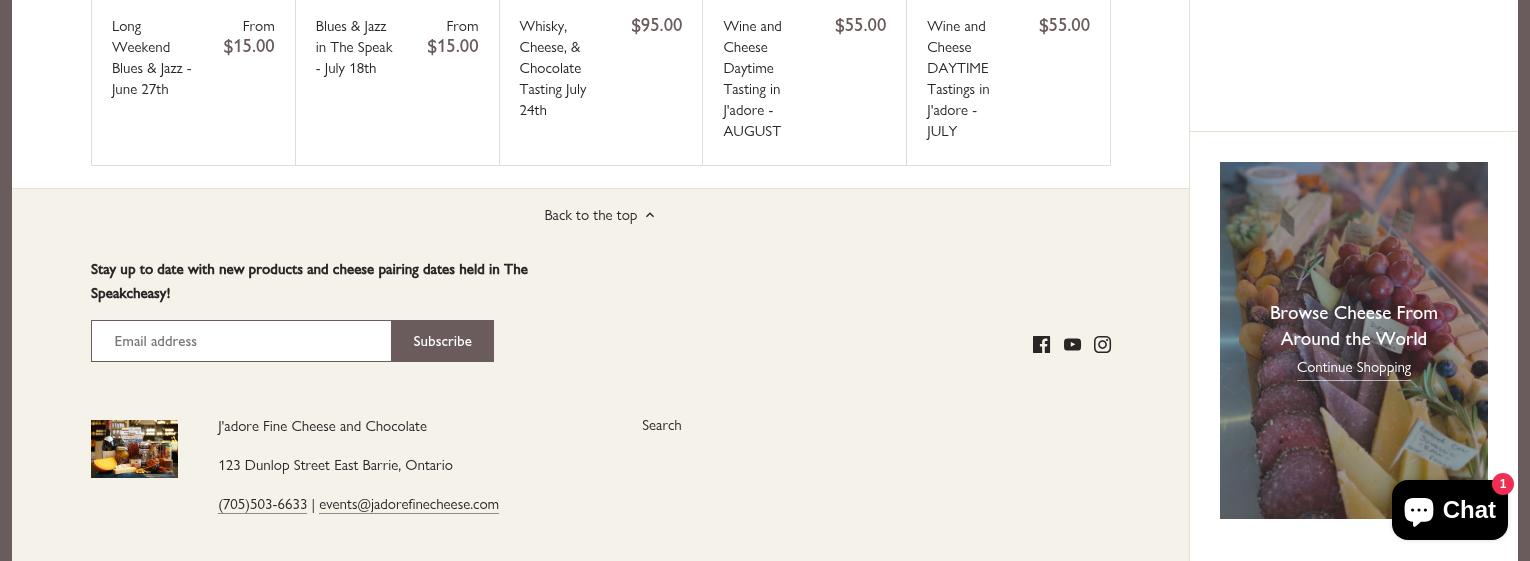This screenshot has height=561, width=1530.
Task: Open the Facebook social icon
Action: [1041, 345]
